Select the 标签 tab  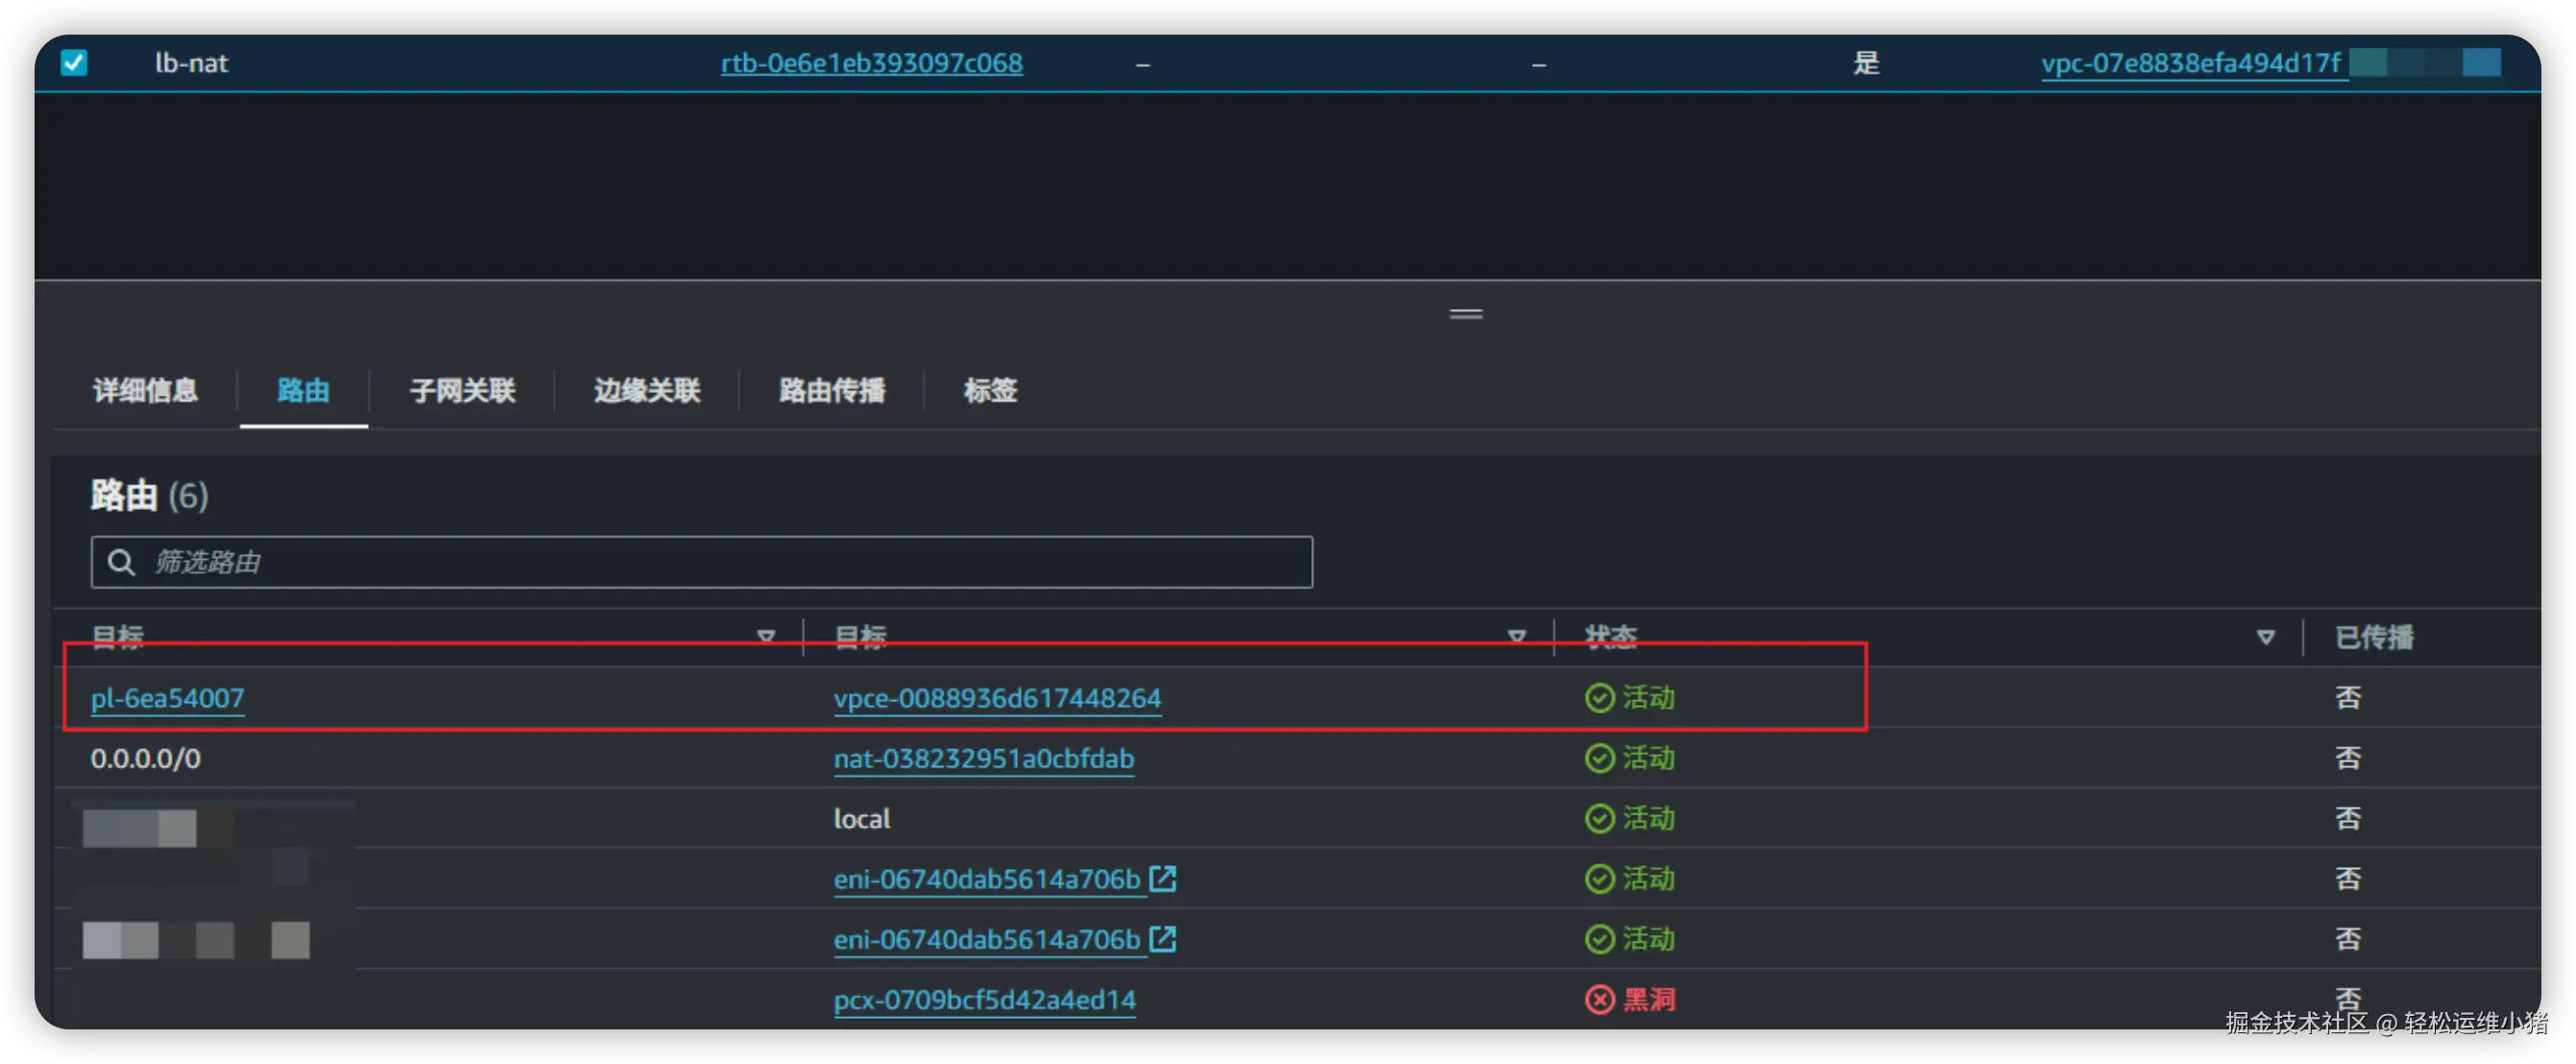point(990,390)
